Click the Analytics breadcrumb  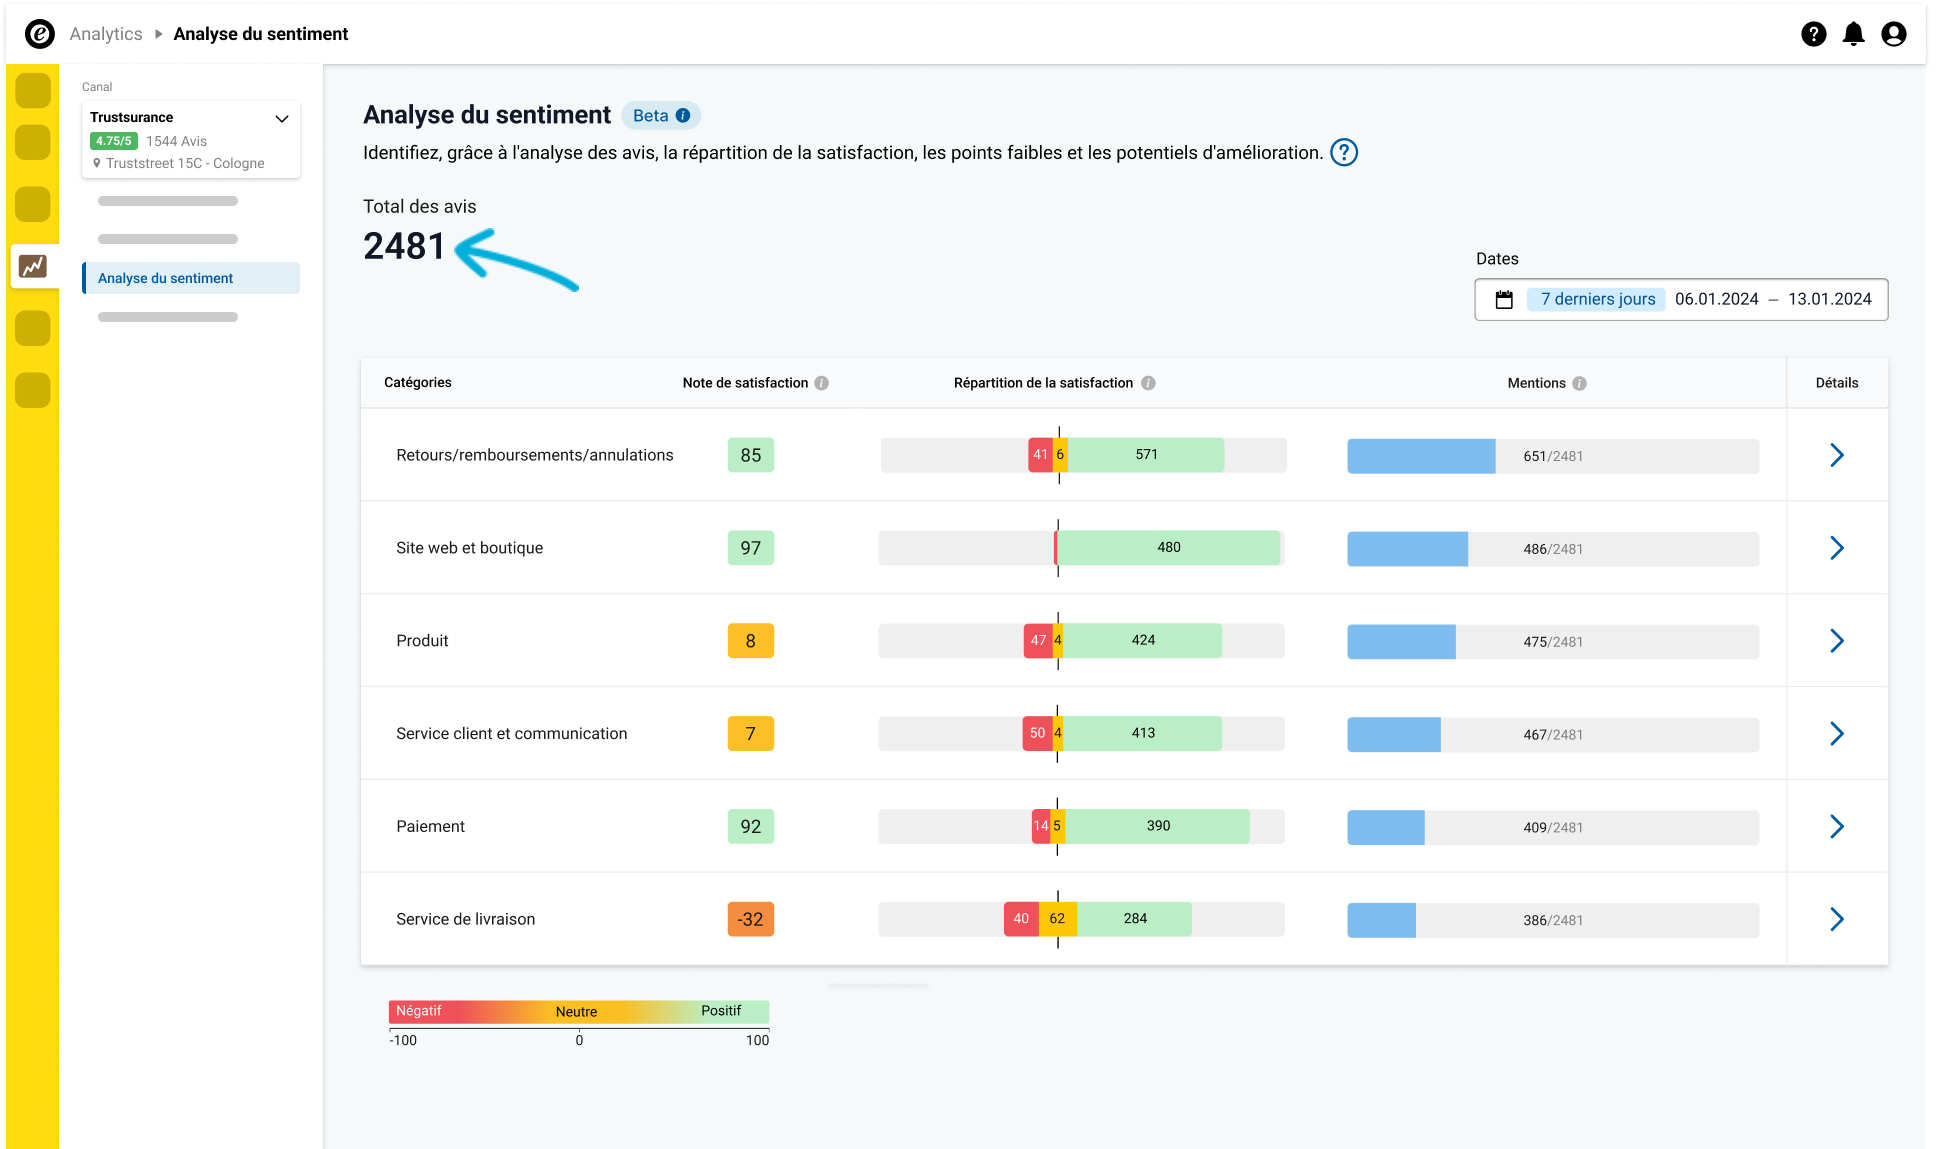click(x=106, y=34)
